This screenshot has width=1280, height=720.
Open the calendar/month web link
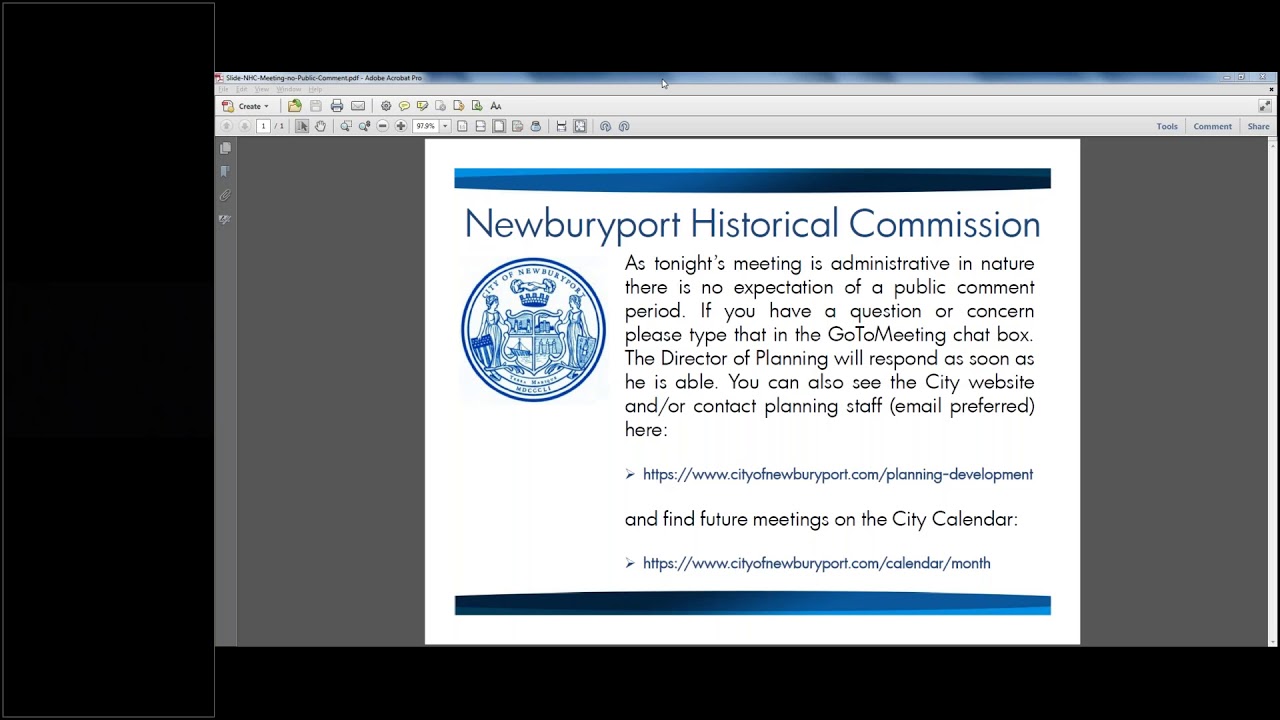[816, 564]
